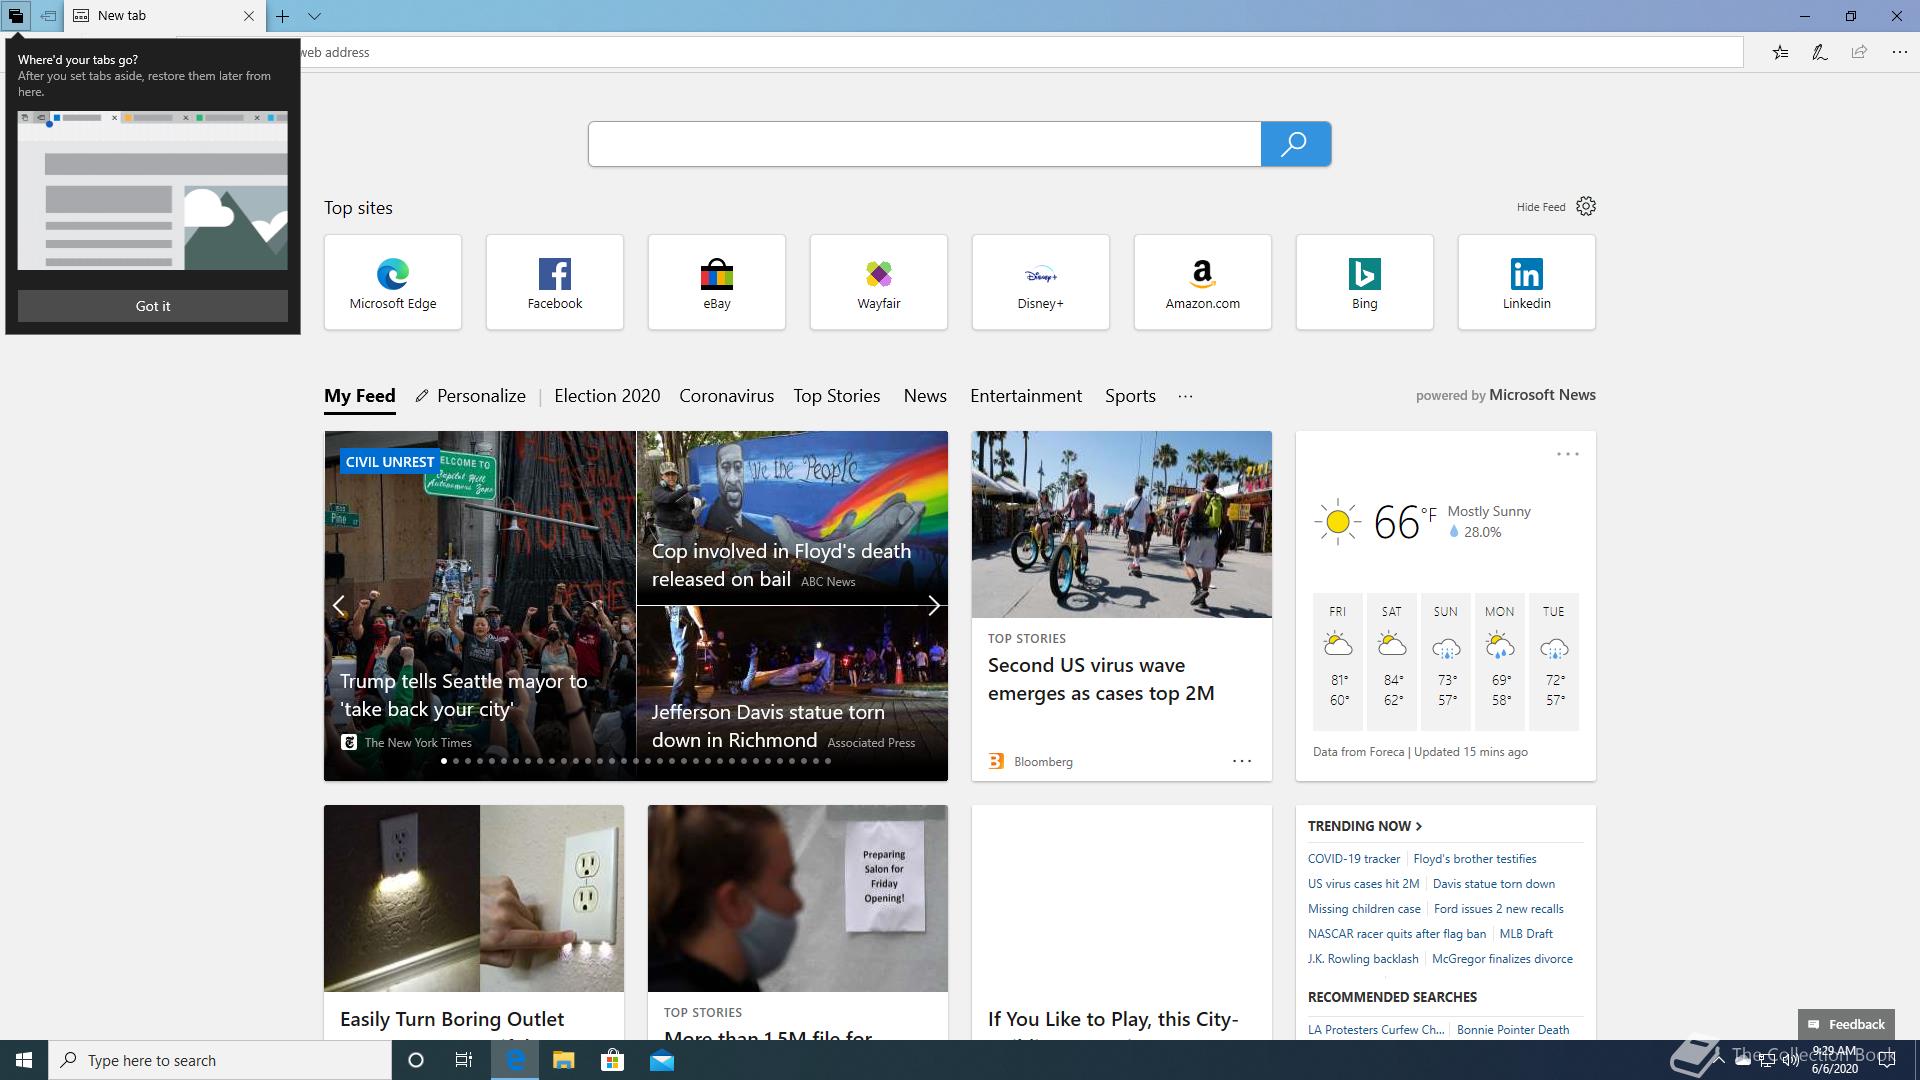Click the blue search magnifier button

pos(1295,144)
